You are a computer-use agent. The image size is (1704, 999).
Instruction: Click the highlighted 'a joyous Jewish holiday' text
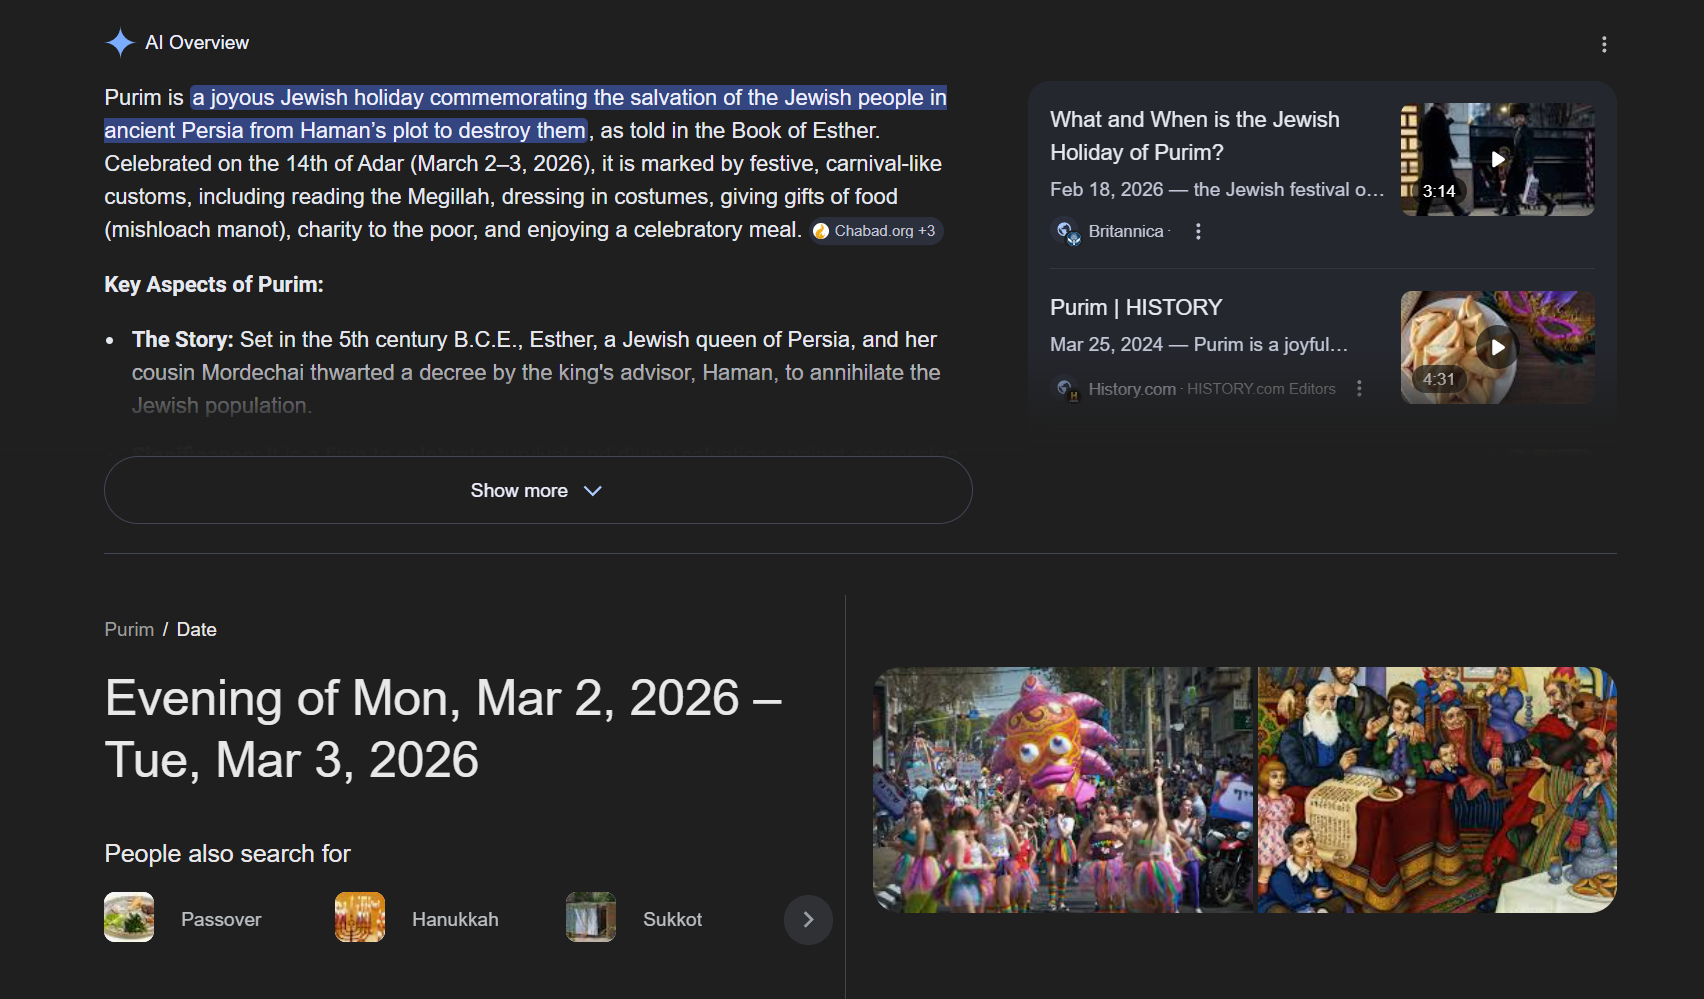point(527,114)
